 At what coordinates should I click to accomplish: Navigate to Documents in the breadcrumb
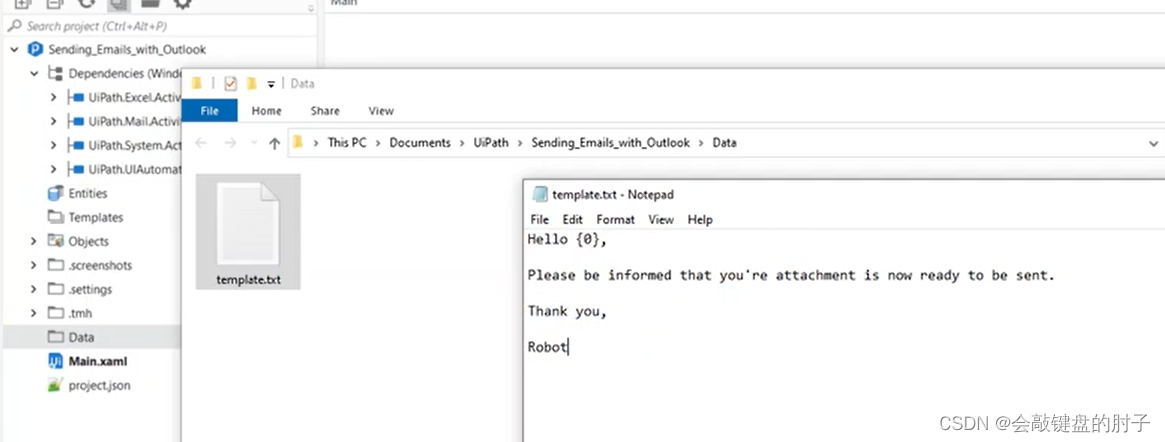point(420,143)
